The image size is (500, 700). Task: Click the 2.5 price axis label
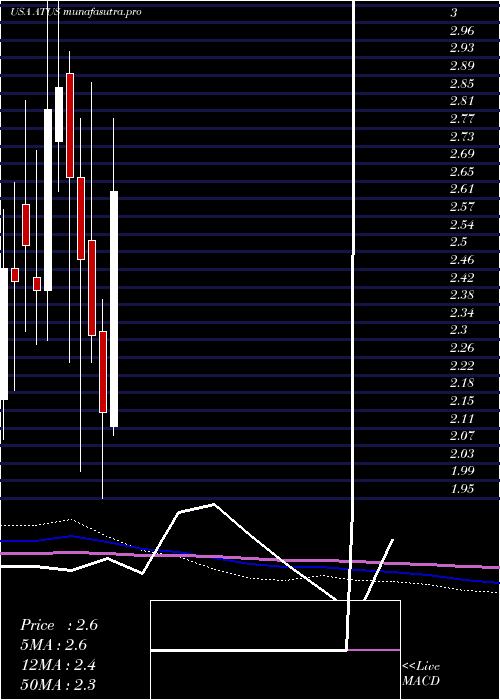point(458,242)
